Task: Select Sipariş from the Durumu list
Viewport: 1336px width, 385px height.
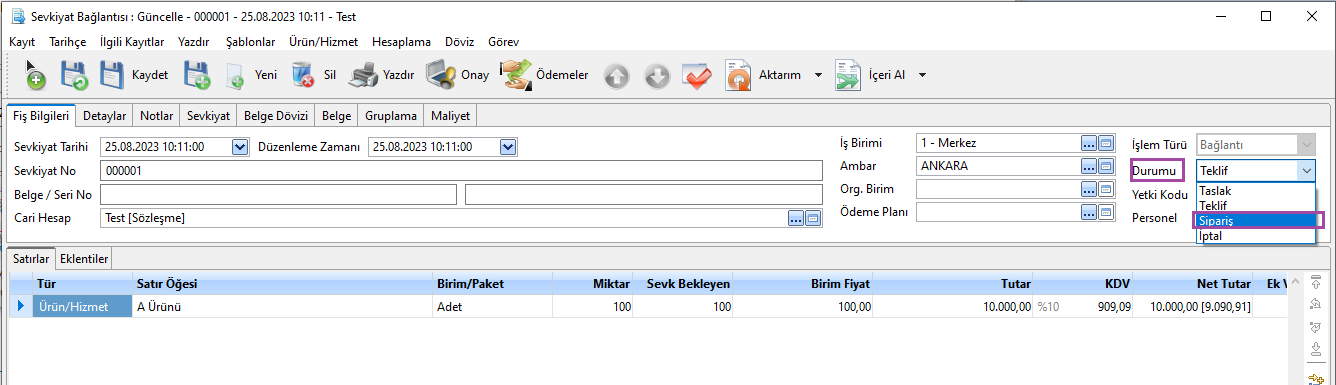Action: point(1256,220)
